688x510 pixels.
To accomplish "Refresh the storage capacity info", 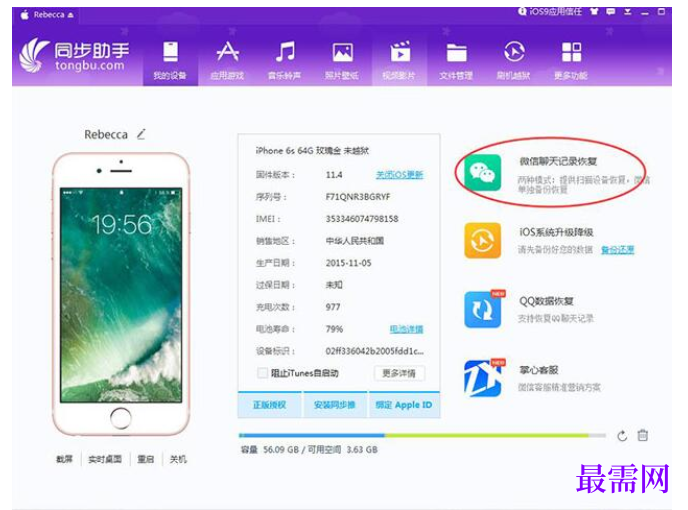I will coord(622,436).
